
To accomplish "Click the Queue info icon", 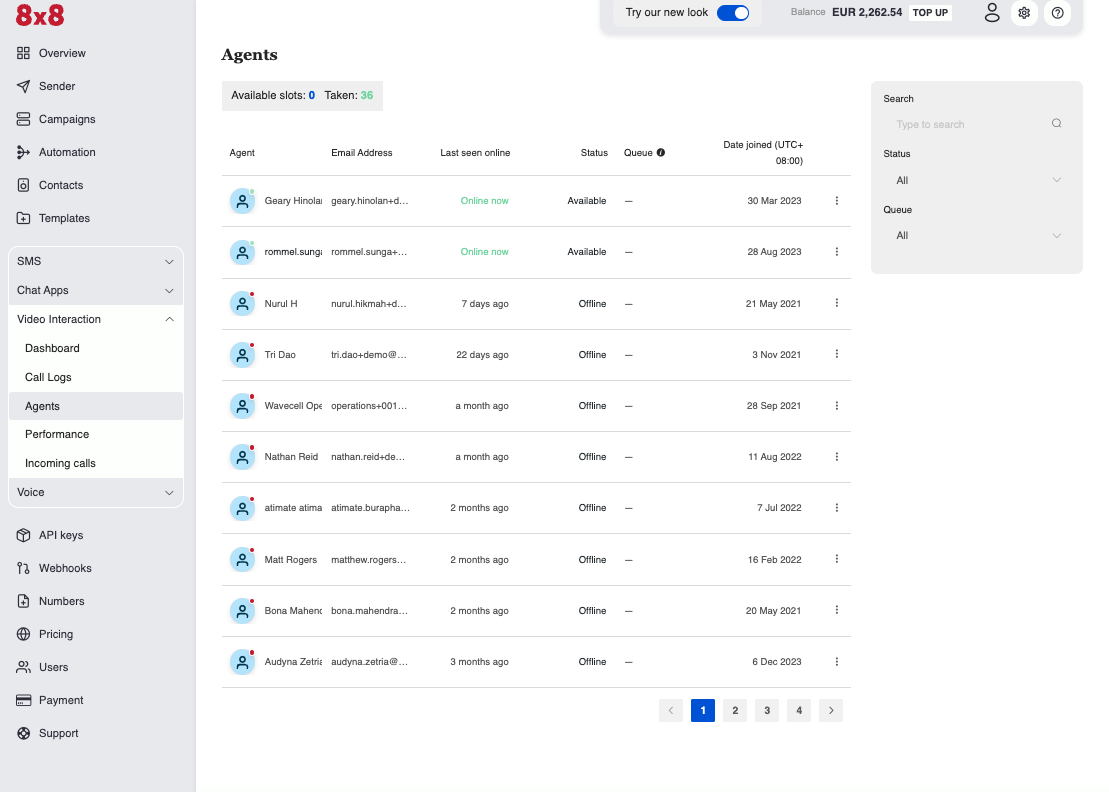I will click(661, 153).
